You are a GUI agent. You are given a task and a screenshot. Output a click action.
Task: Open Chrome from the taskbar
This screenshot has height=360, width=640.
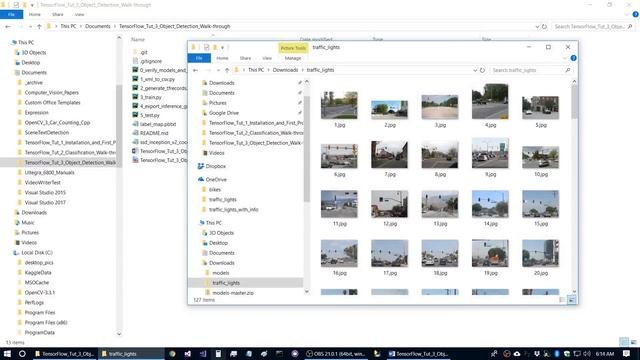[x=172, y=354]
